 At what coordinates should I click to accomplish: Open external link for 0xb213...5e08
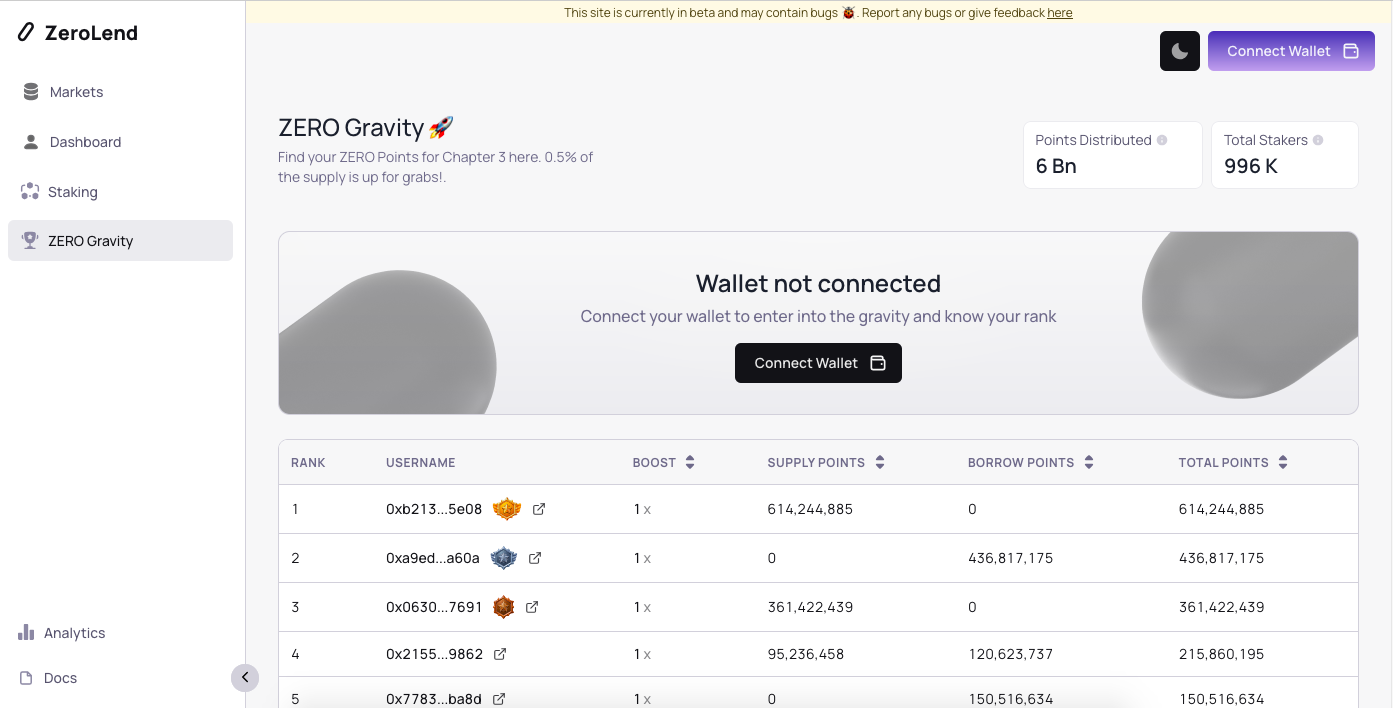[x=539, y=509]
